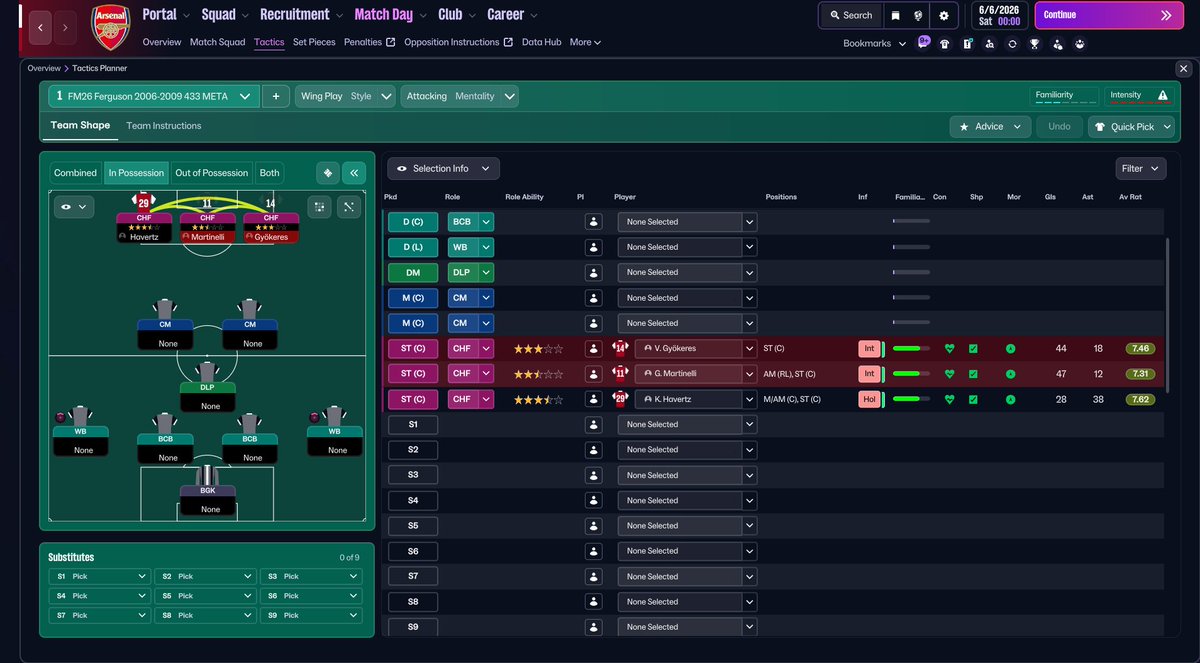Click the group people shortcut icon

[x=1080, y=44]
